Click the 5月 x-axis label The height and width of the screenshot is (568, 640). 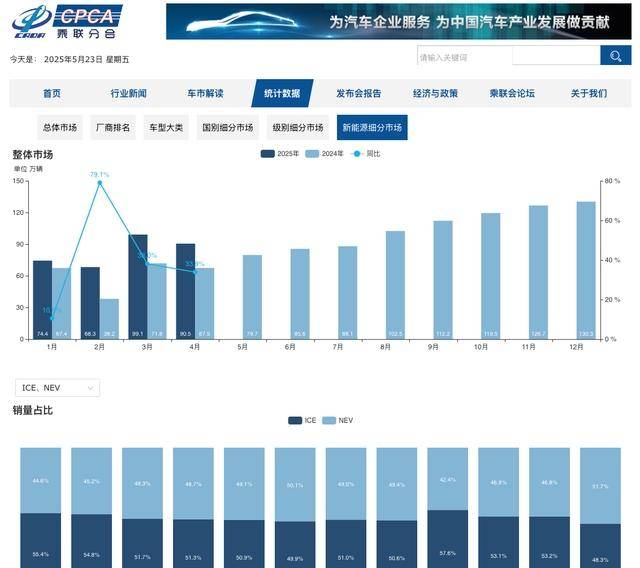coord(242,347)
